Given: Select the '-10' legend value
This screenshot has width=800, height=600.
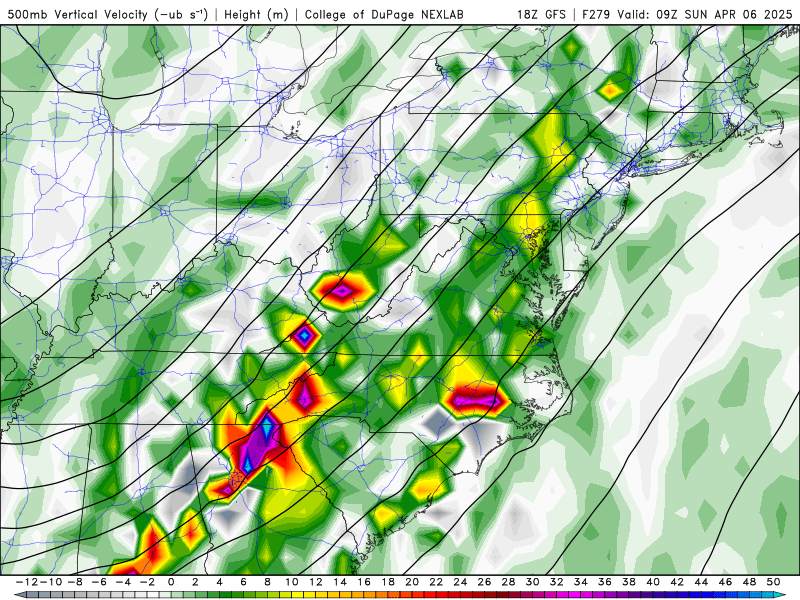Looking at the screenshot, I should [x=50, y=582].
